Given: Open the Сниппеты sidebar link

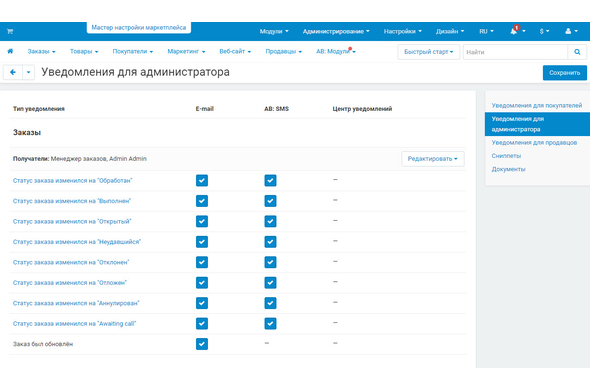Looking at the screenshot, I should [x=506, y=156].
